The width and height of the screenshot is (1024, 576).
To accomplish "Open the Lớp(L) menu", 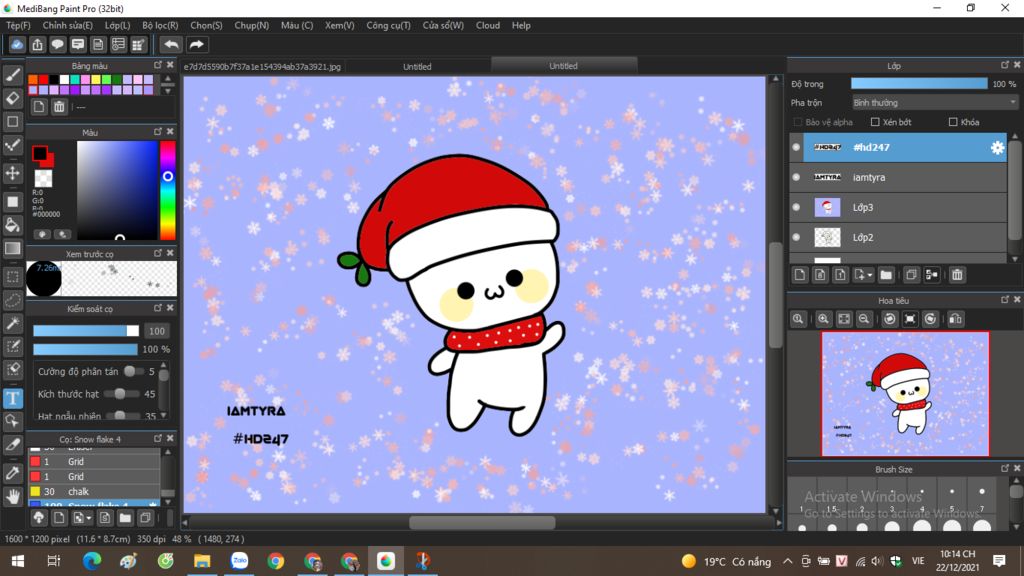I will (118, 25).
